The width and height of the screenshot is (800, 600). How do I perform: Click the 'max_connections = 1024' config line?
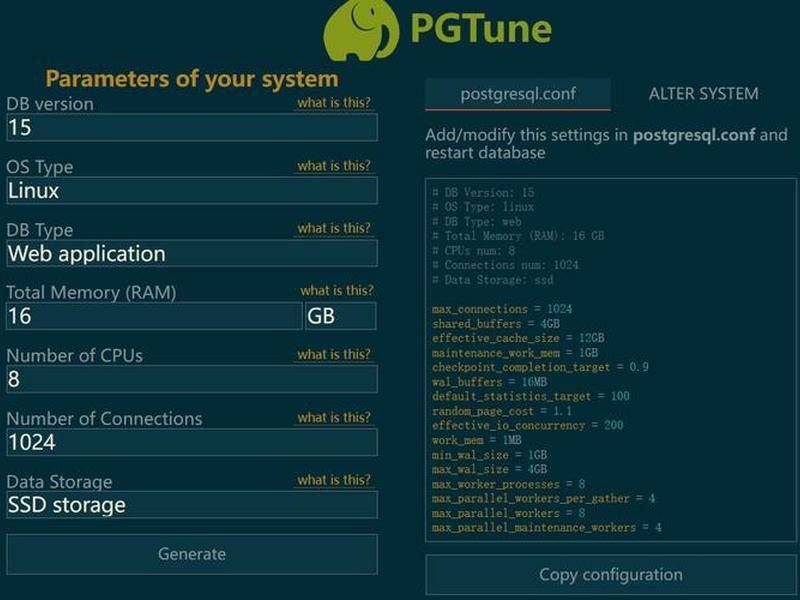tap(502, 309)
